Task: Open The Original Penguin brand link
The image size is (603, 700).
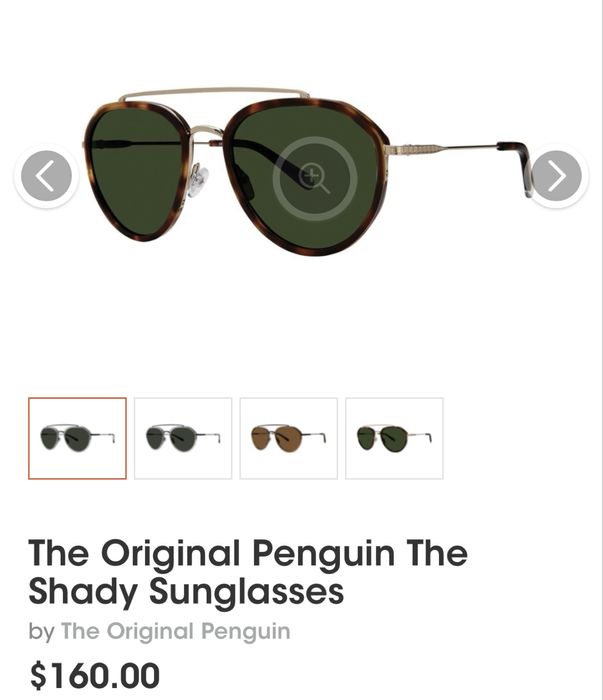Action: tap(175, 631)
